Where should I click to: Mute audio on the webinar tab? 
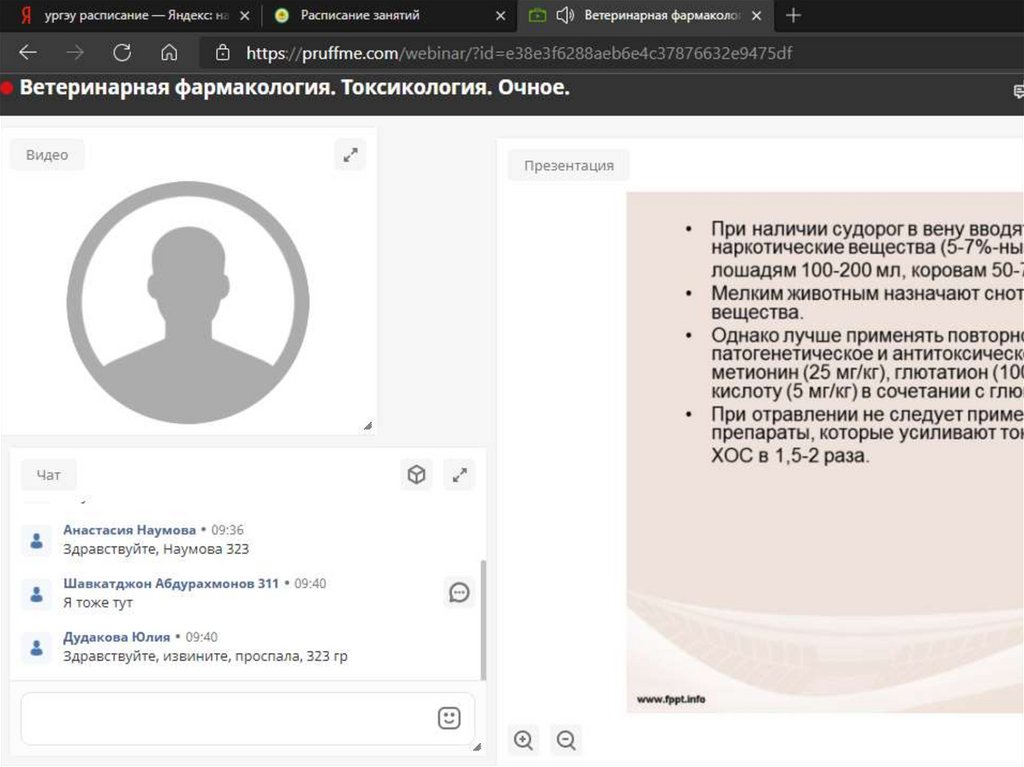(565, 15)
